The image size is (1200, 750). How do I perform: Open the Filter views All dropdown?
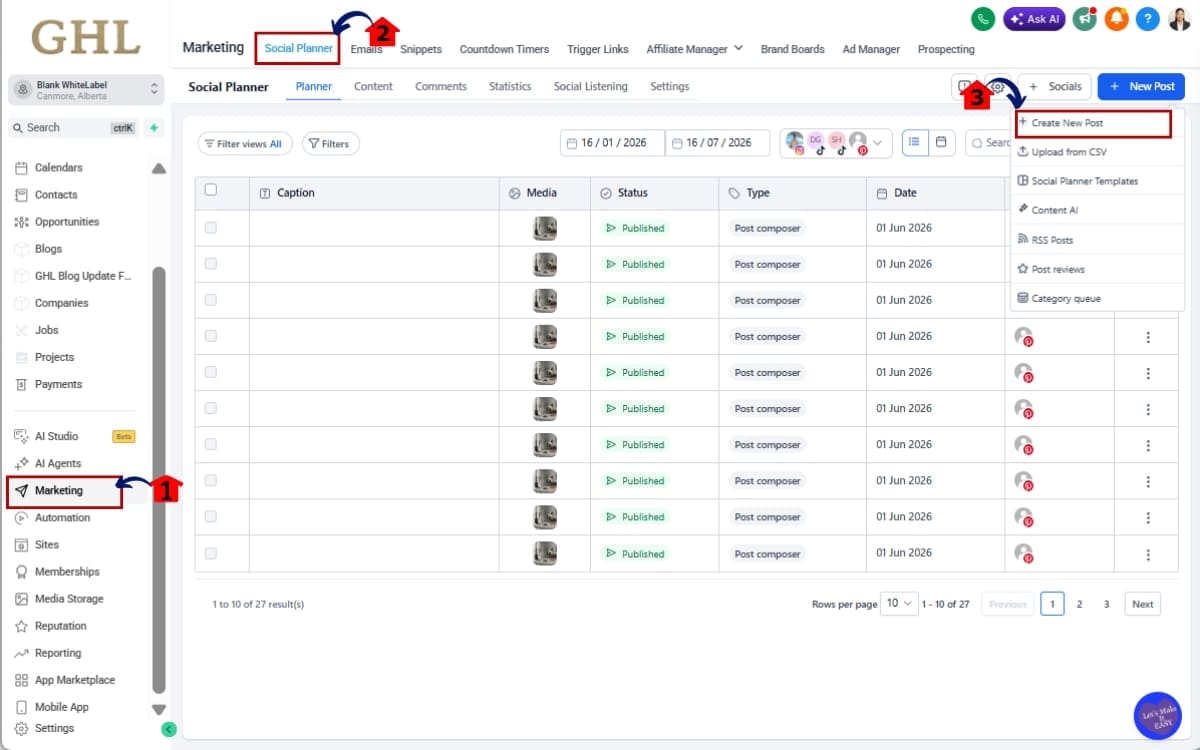pyautogui.click(x=246, y=144)
